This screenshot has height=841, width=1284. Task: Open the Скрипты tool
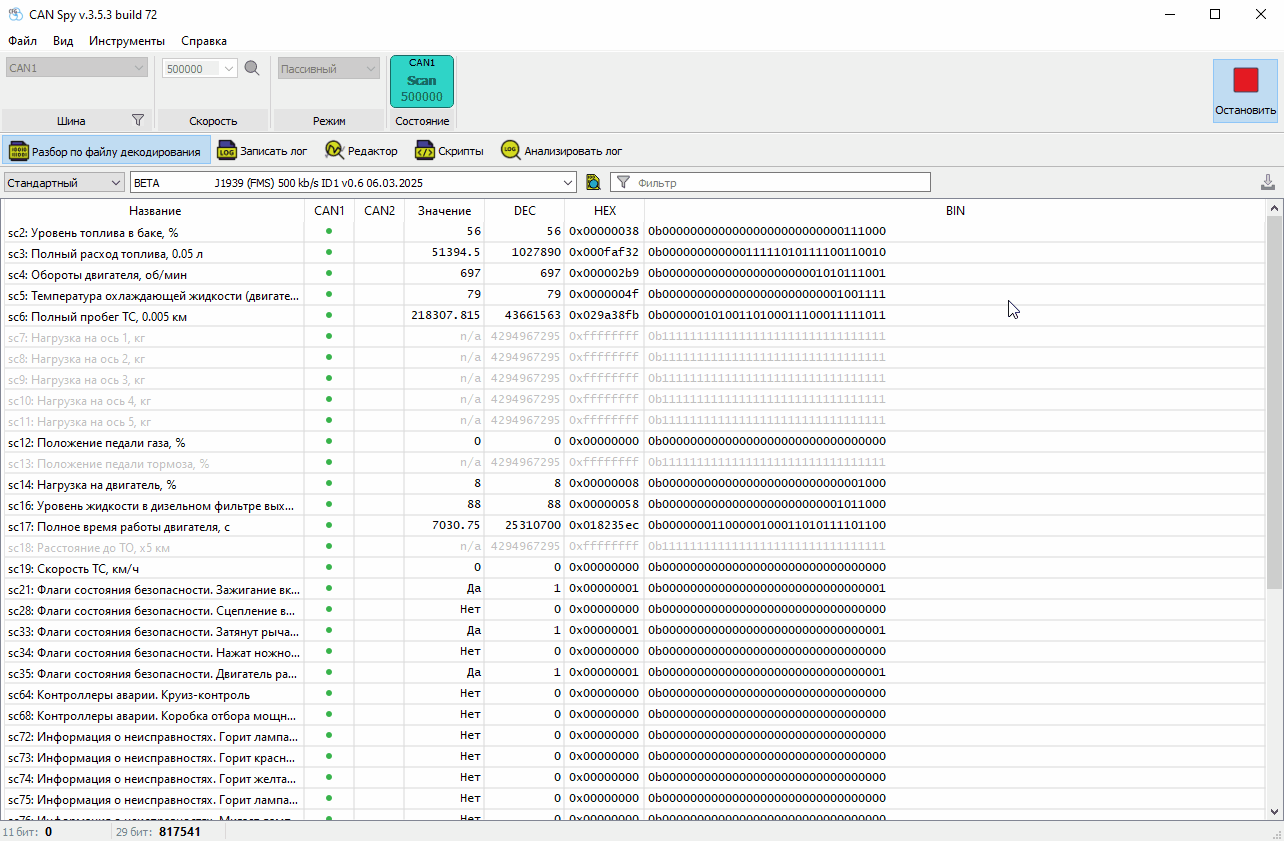[x=449, y=151]
